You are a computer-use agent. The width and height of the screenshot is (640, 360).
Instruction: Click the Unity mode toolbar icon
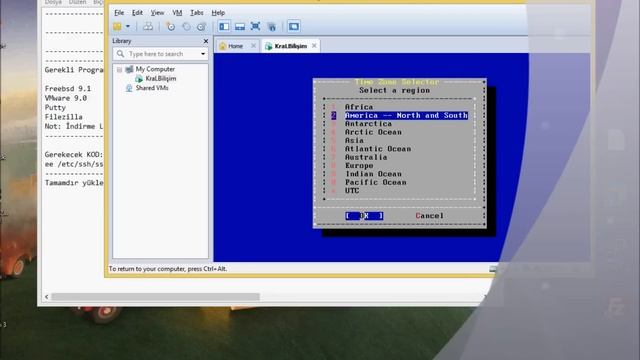272,27
